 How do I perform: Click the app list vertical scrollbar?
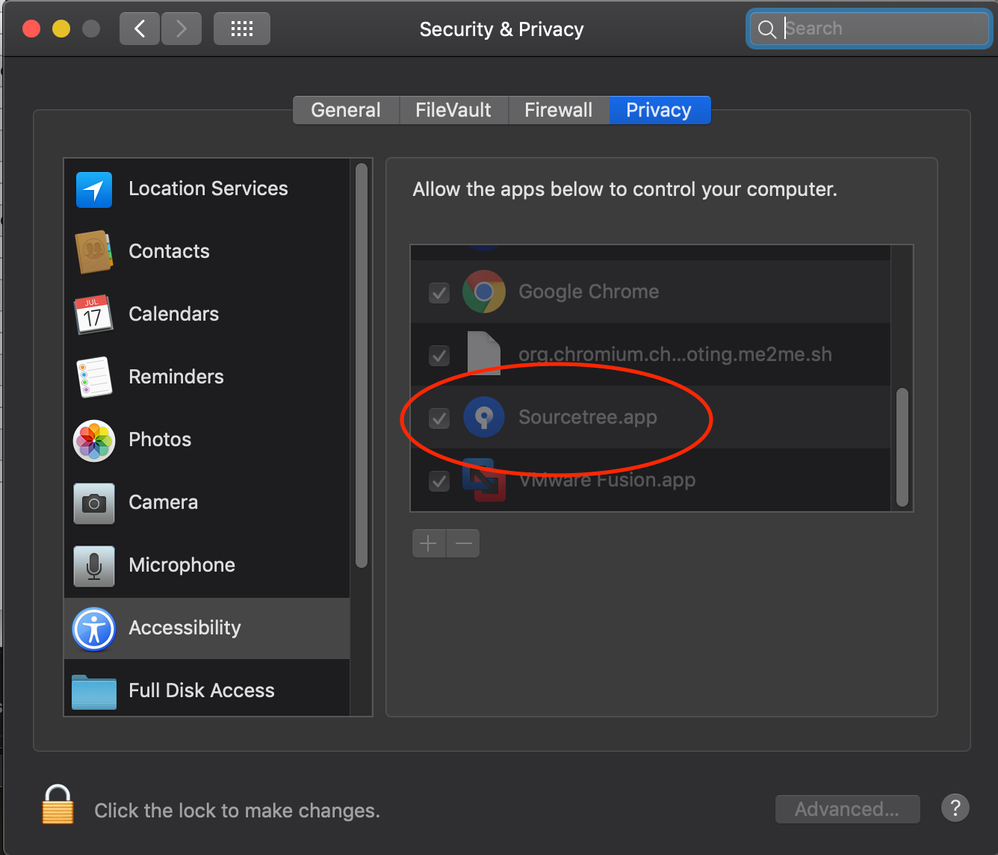(x=902, y=447)
